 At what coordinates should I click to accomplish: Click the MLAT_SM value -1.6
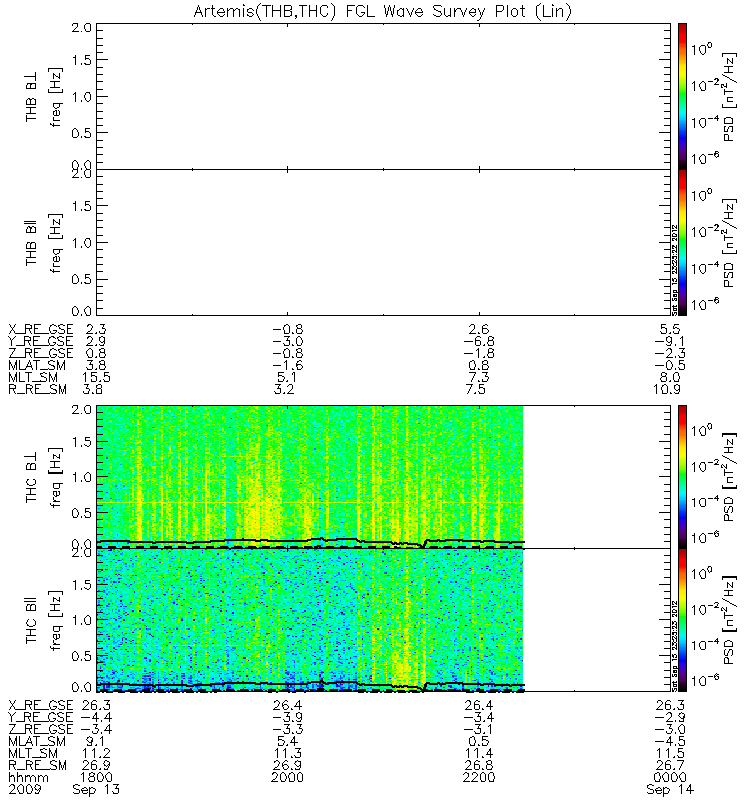click(x=288, y=365)
